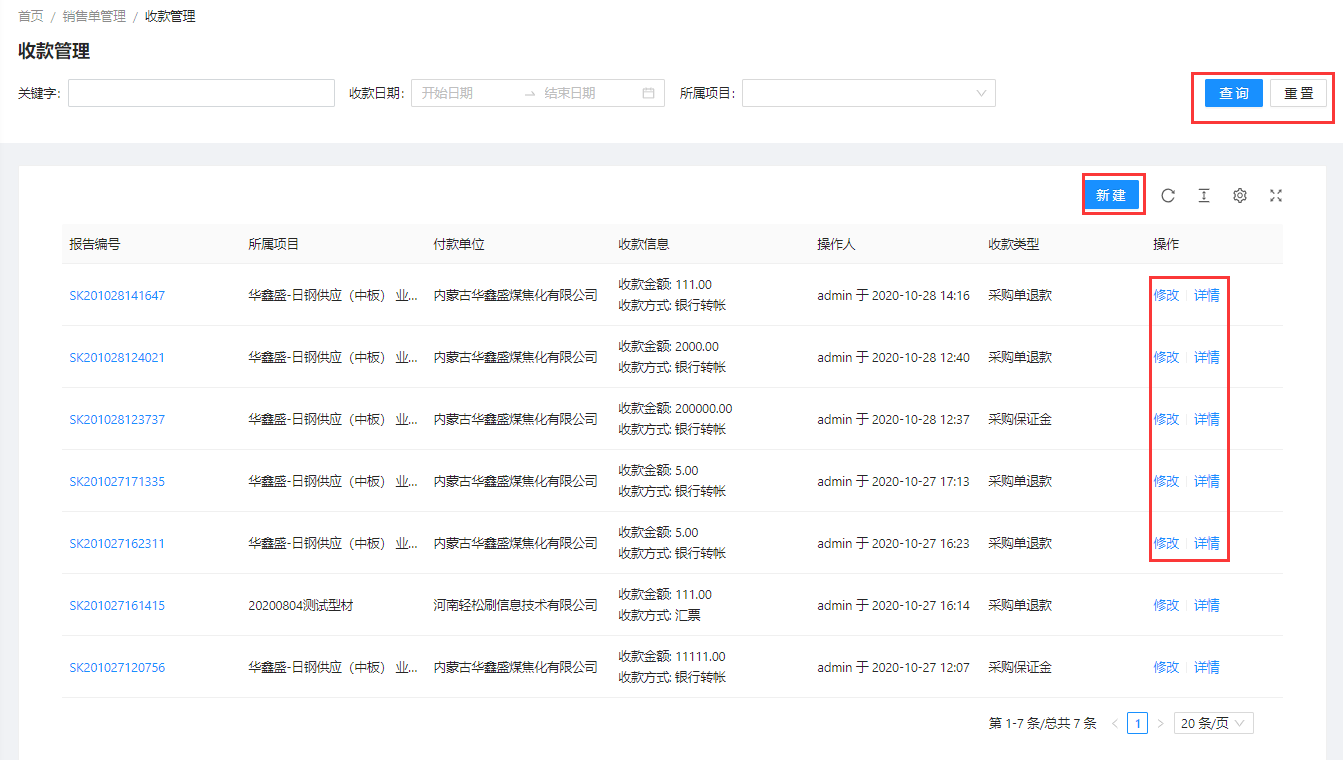Click 修改 for SK201027120756
Image resolution: width=1343 pixels, height=760 pixels.
point(1166,668)
